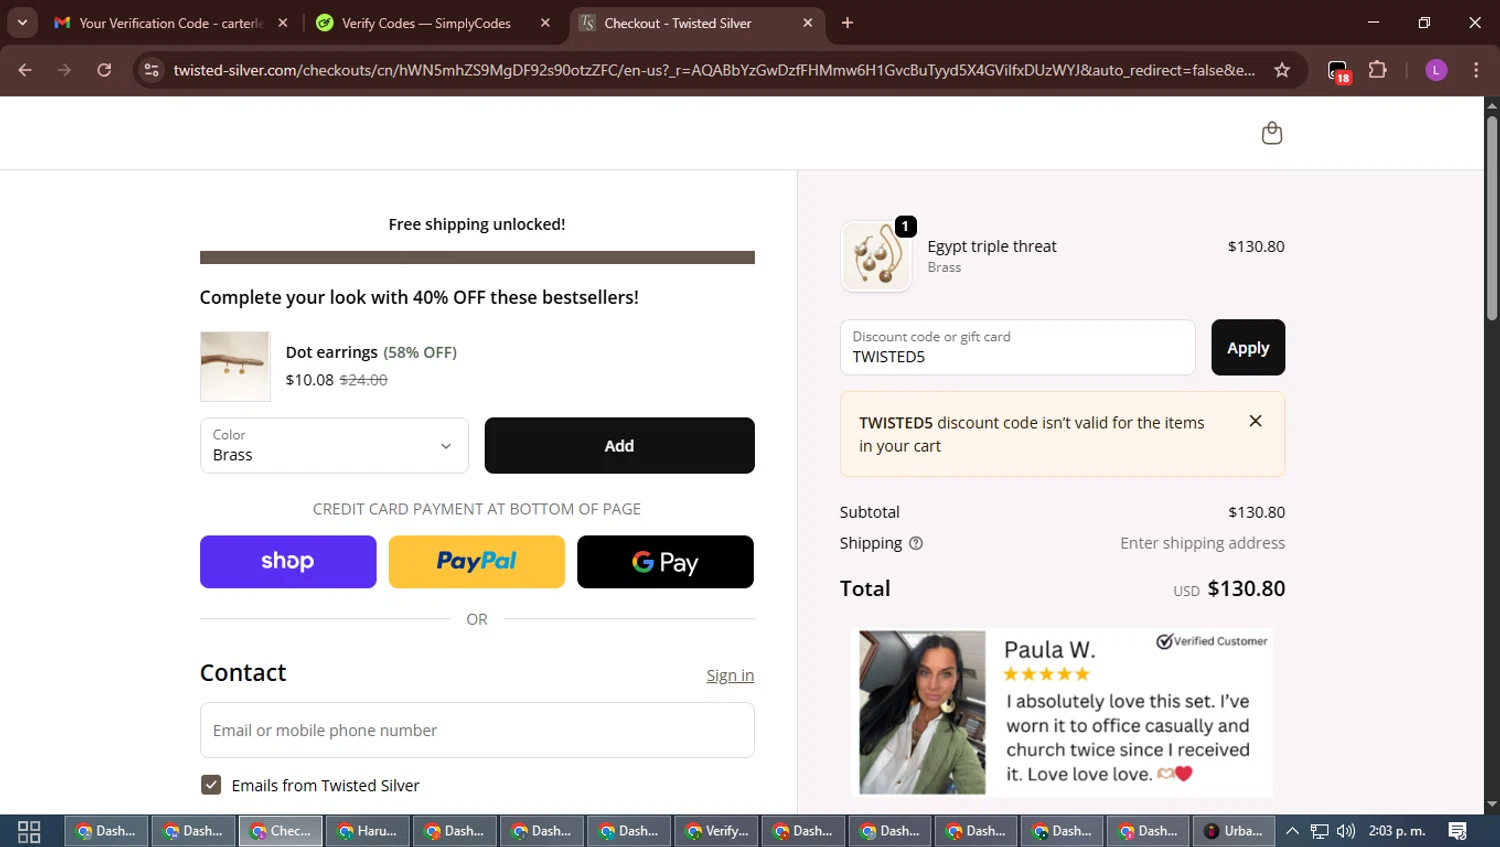Click the Subtotal $130.80 value

click(x=1257, y=512)
